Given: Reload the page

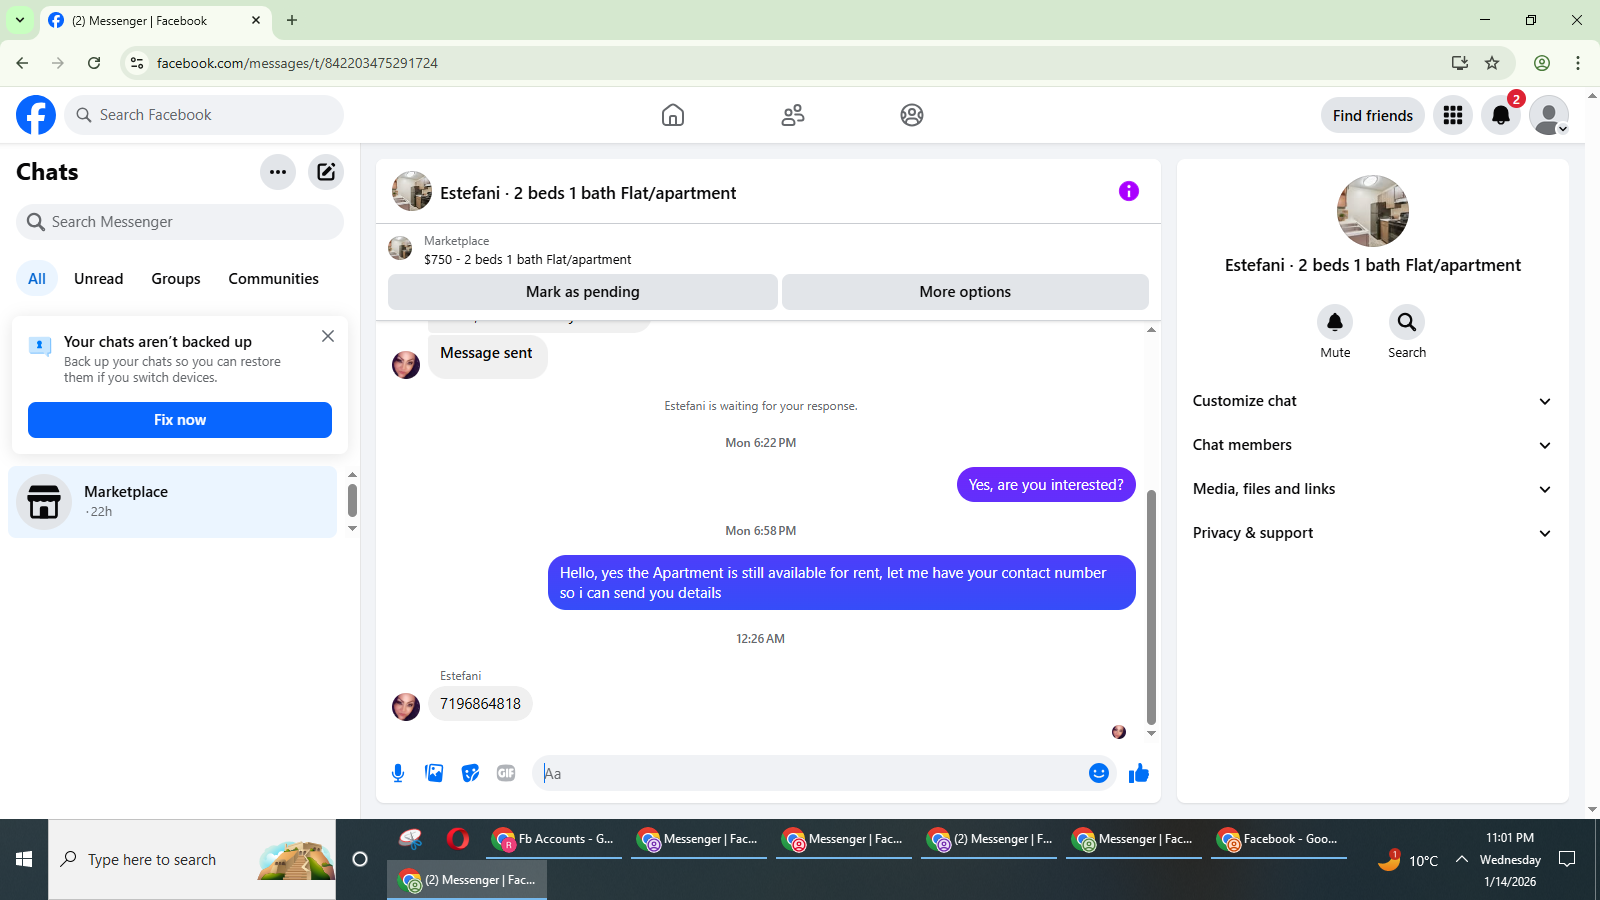Looking at the screenshot, I should (94, 63).
